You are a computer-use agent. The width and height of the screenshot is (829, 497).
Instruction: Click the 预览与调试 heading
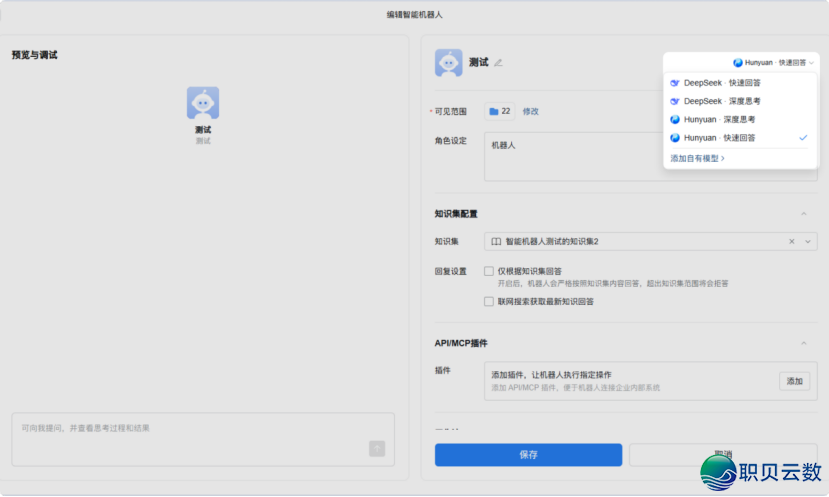pos(34,55)
